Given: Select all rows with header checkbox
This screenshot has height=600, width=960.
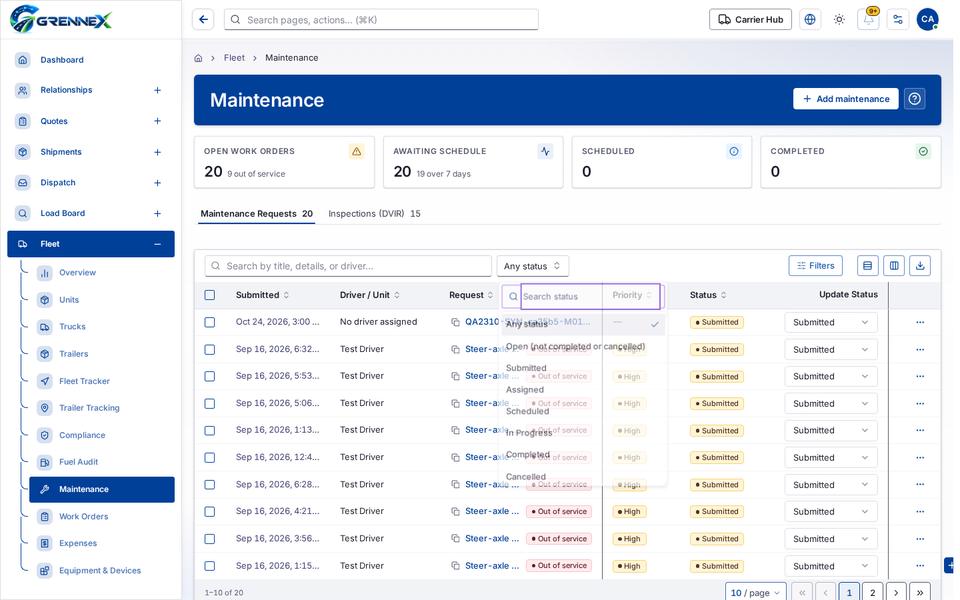Looking at the screenshot, I should [x=210, y=295].
